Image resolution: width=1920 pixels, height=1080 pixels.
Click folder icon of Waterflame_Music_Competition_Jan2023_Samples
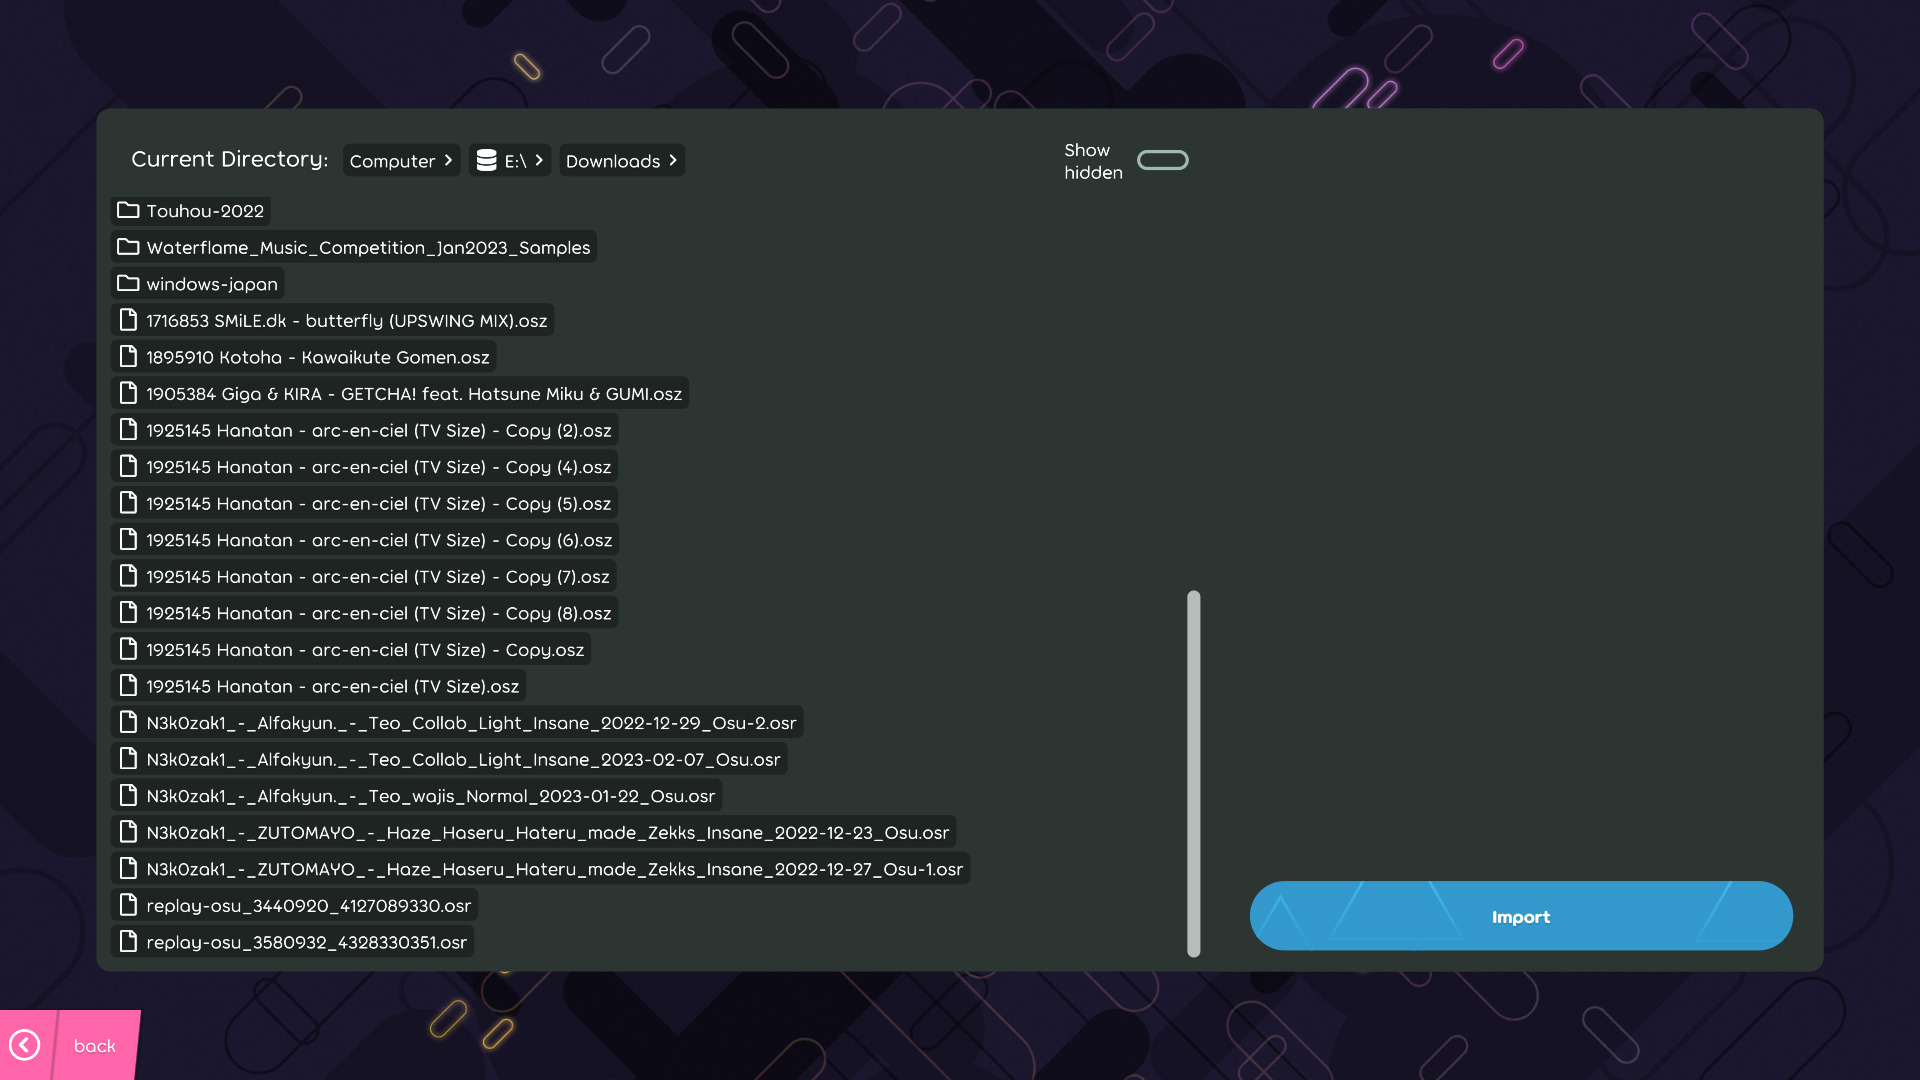128,247
